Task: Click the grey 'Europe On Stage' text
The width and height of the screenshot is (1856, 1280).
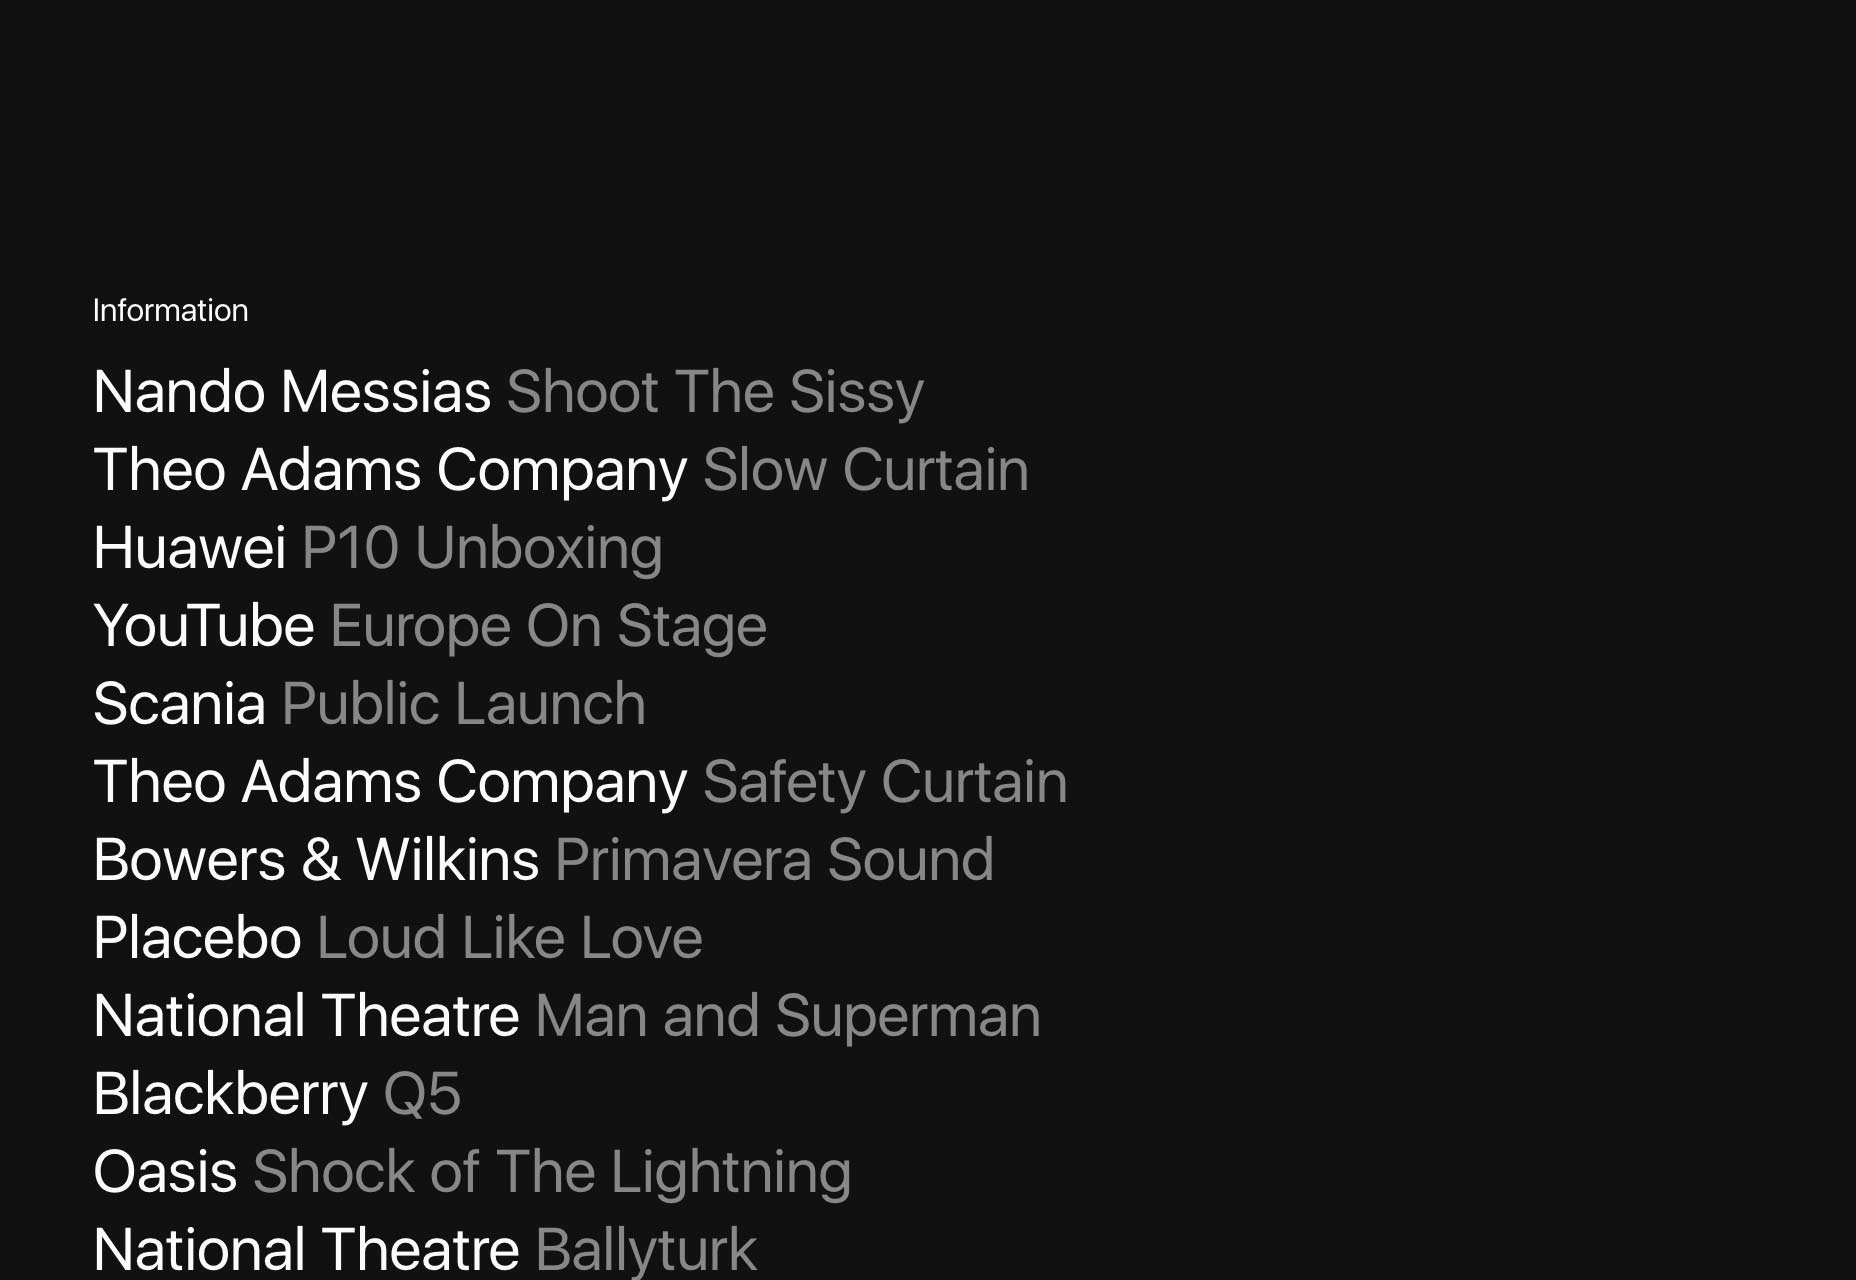Action: (x=548, y=626)
